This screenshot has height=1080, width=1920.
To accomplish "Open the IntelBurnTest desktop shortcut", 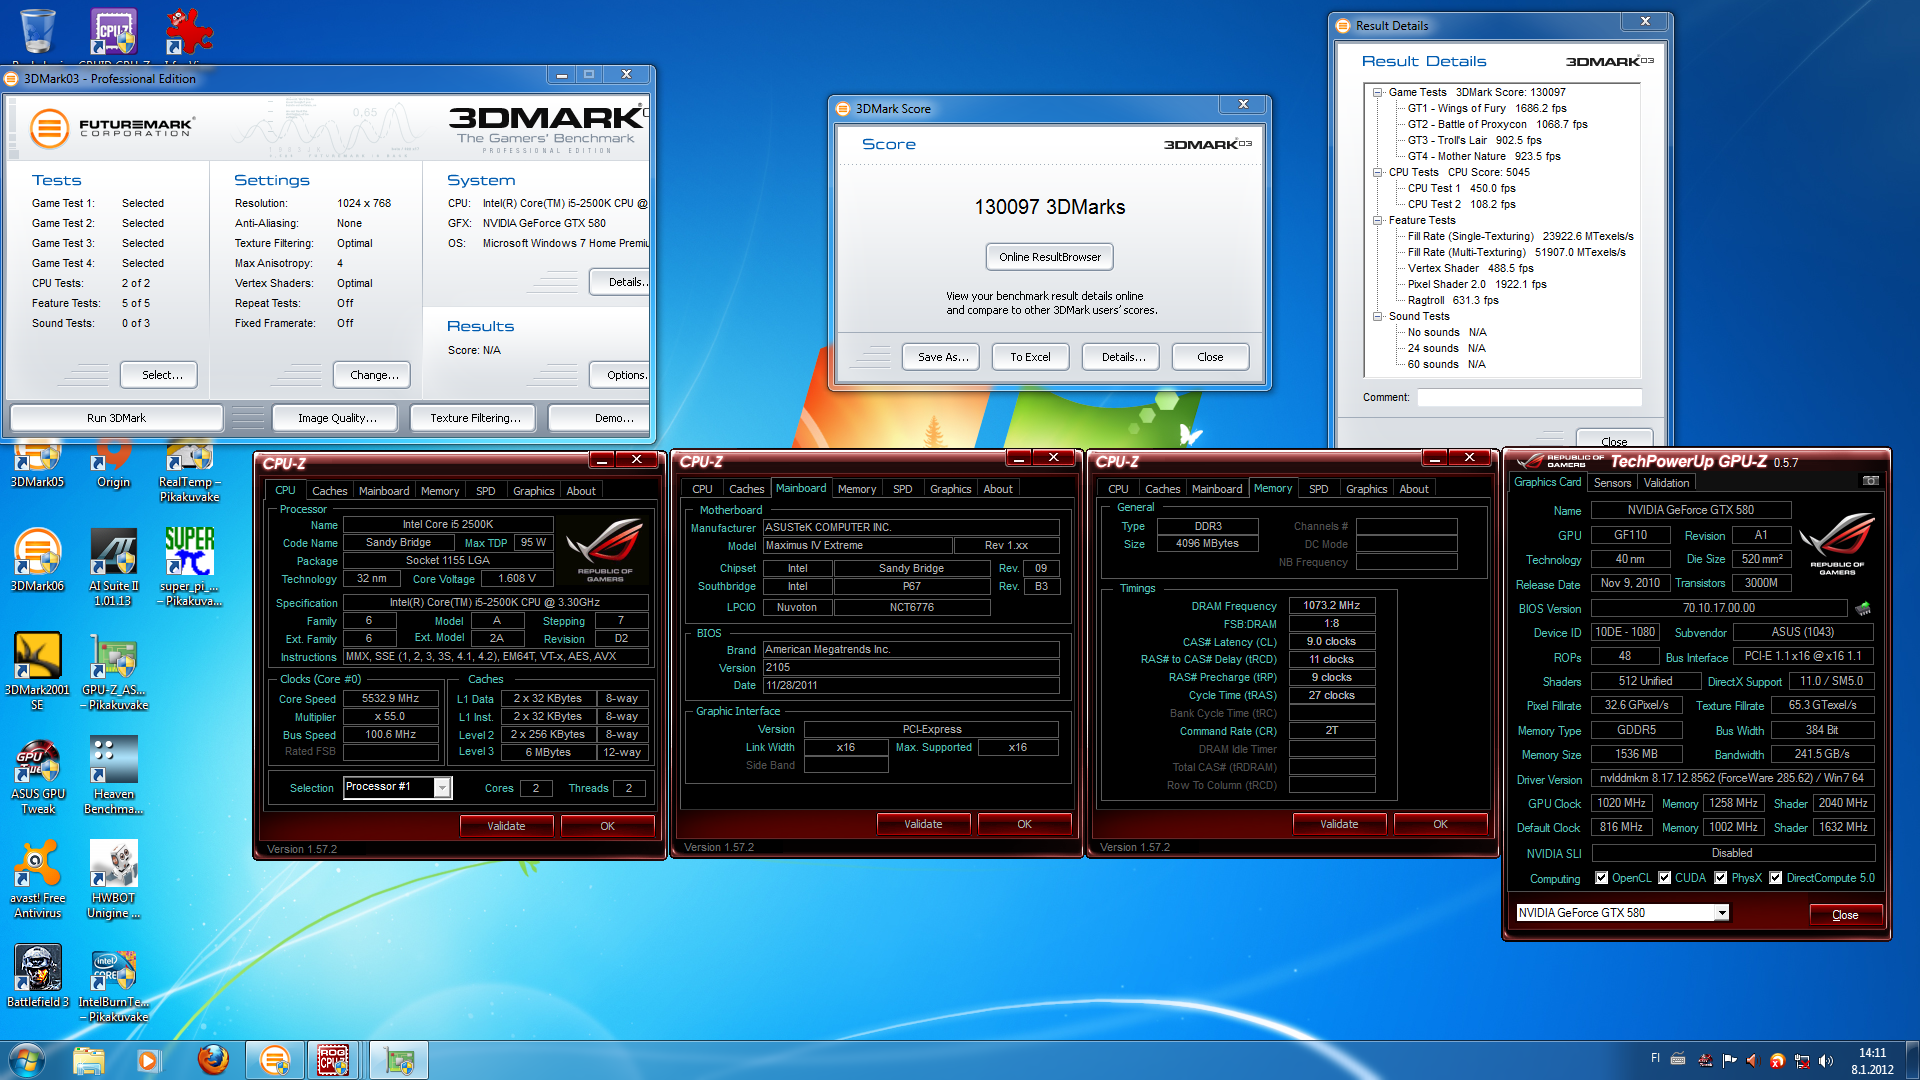I will (x=113, y=984).
